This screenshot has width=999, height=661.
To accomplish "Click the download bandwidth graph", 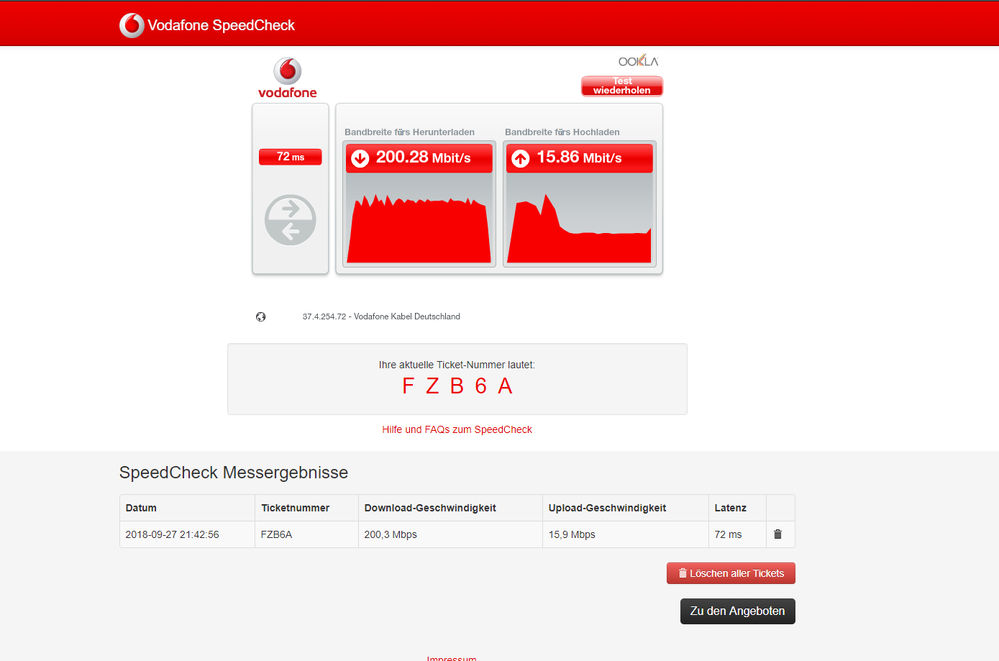I will 419,219.
